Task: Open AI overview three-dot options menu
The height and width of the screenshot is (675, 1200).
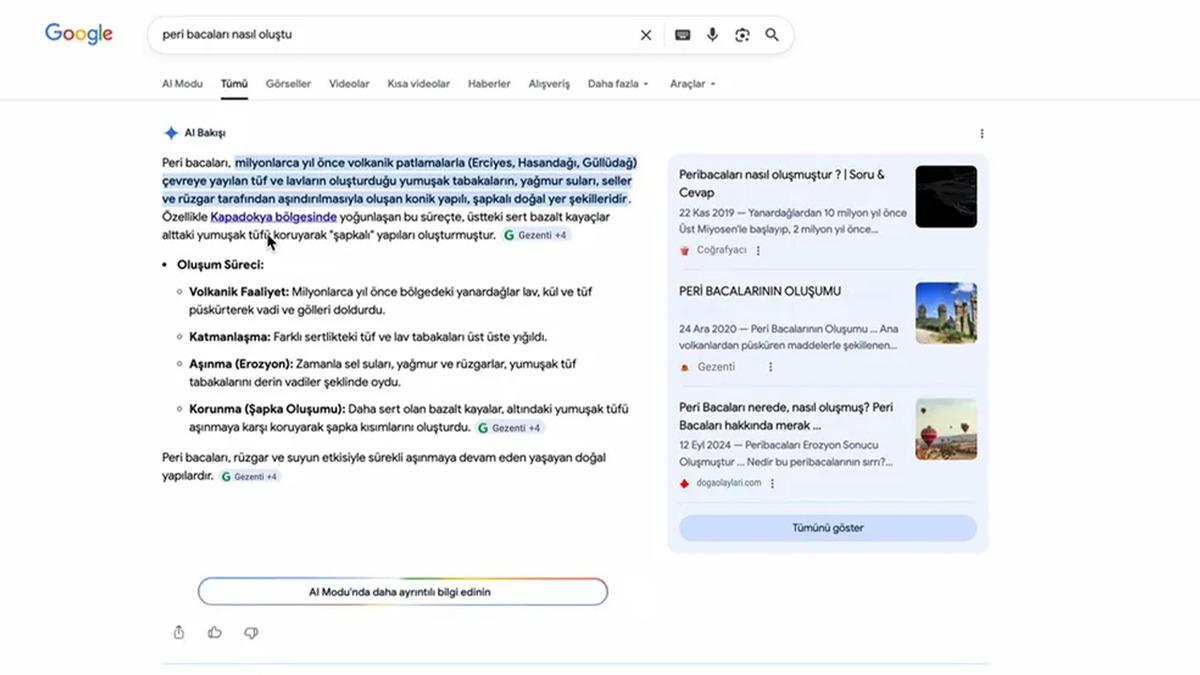Action: 982,134
